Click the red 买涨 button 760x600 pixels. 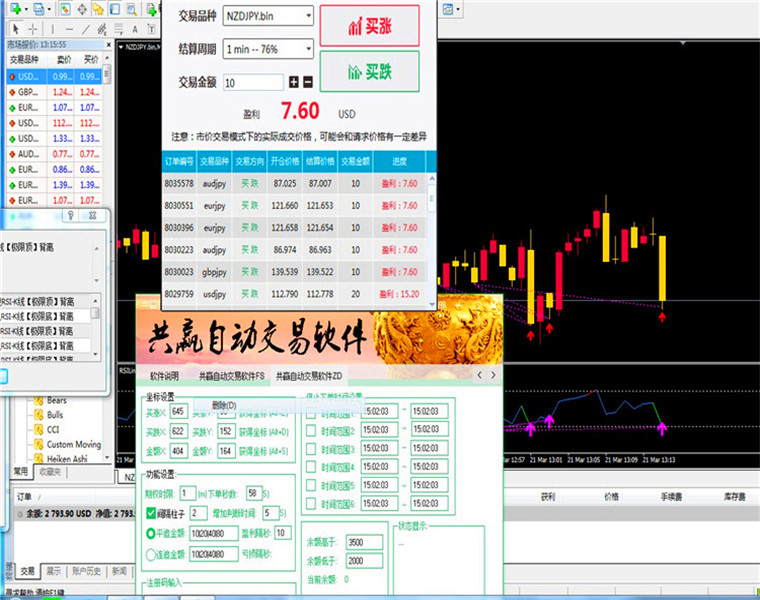point(369,26)
